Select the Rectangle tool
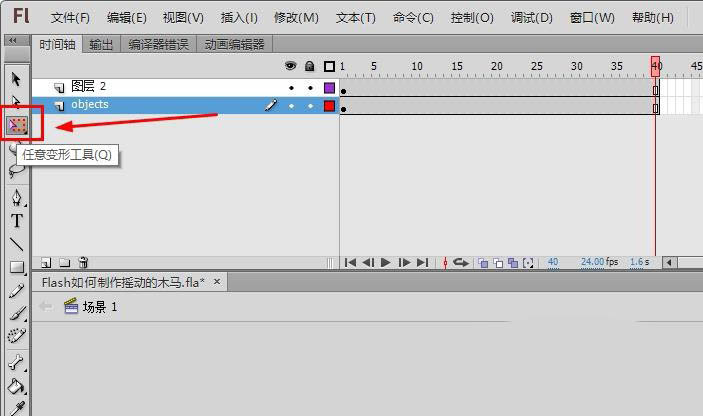This screenshot has width=703, height=416. coord(17,267)
